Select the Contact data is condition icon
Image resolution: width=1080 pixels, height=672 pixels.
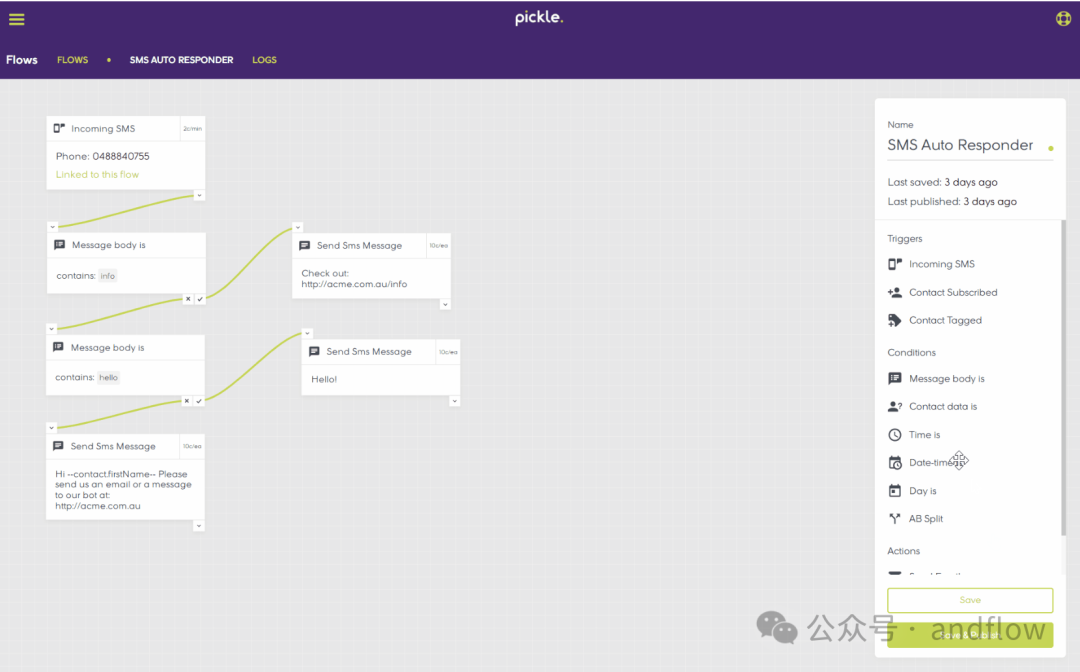click(x=895, y=406)
